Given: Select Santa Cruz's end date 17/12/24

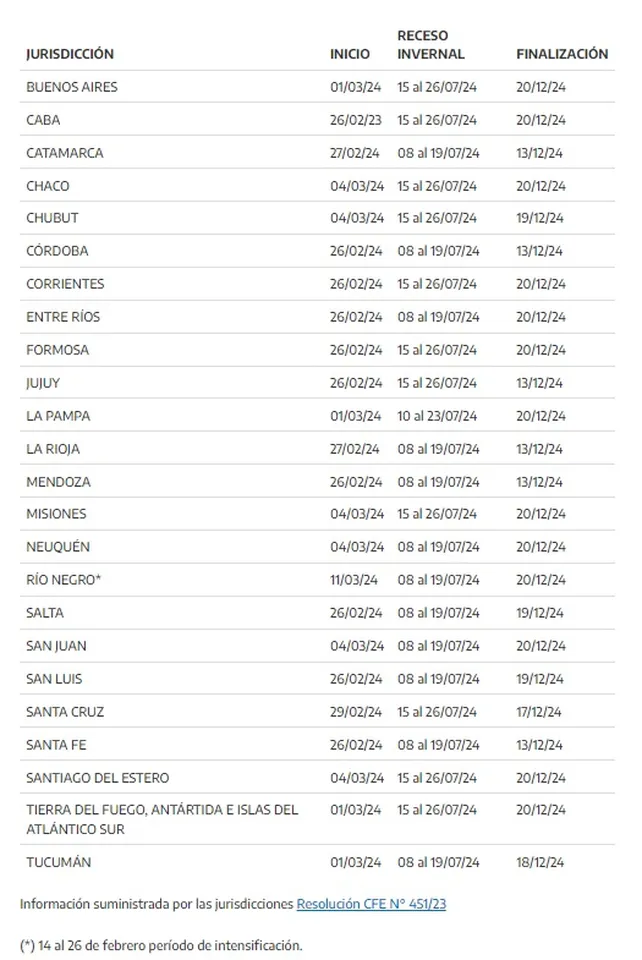Looking at the screenshot, I should [x=539, y=712].
